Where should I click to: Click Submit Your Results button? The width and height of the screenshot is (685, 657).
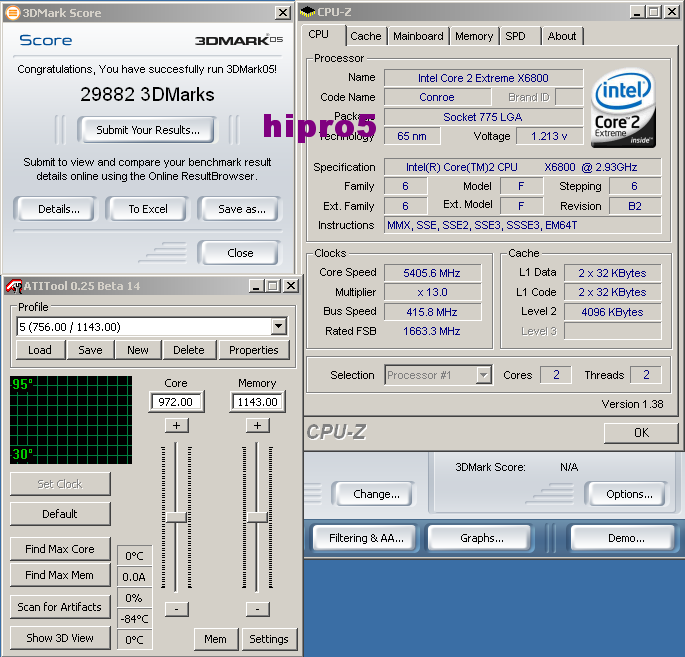[x=148, y=130]
